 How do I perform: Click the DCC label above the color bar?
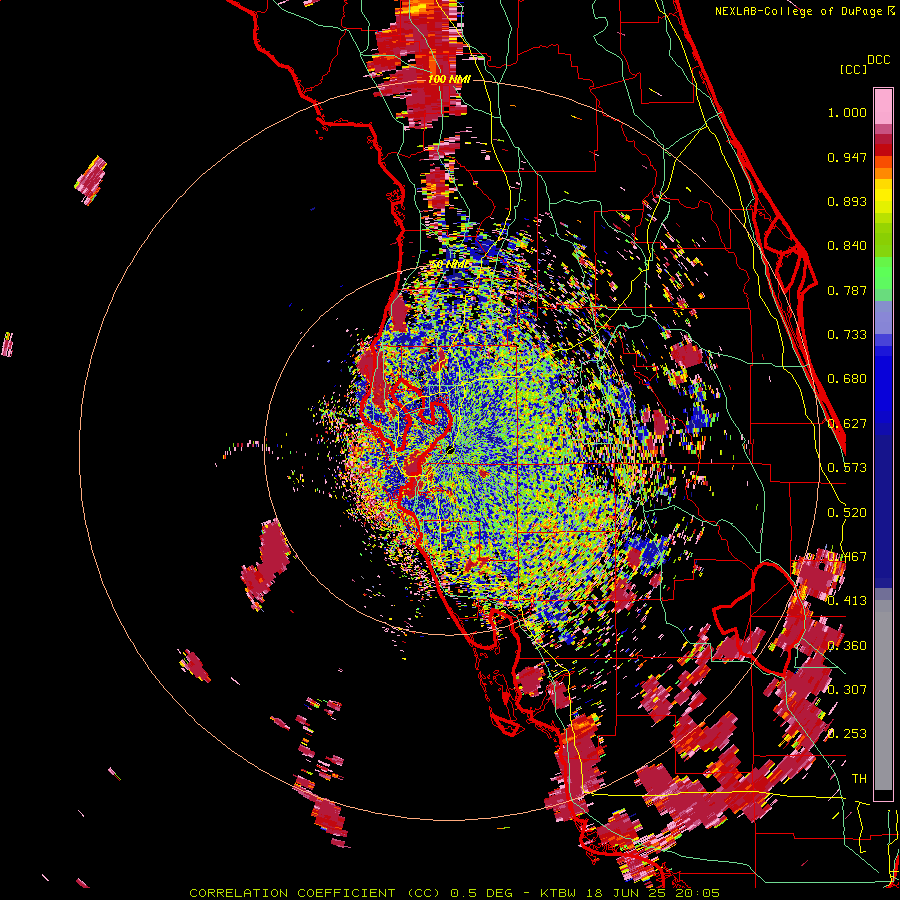click(878, 60)
